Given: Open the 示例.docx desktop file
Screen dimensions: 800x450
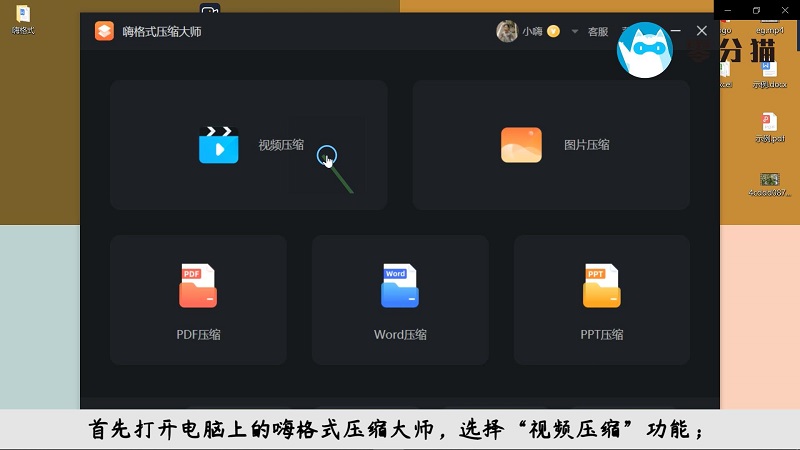Looking at the screenshot, I should coord(769,72).
